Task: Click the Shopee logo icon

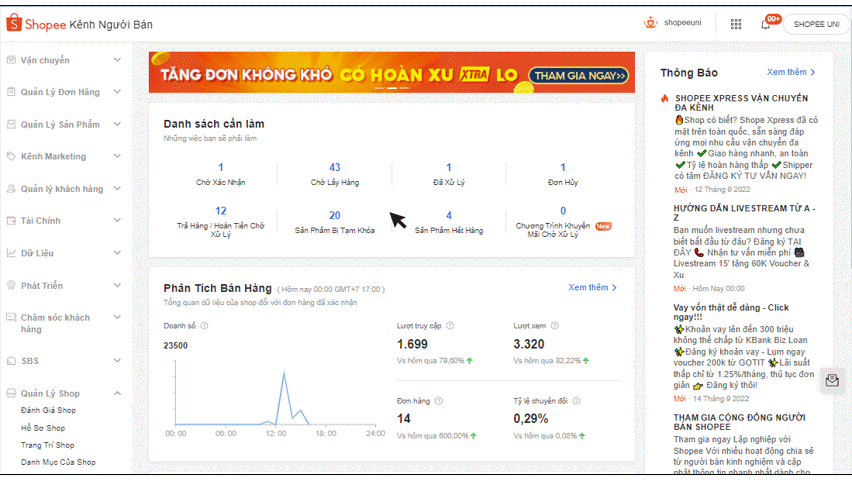Action: pos(14,23)
